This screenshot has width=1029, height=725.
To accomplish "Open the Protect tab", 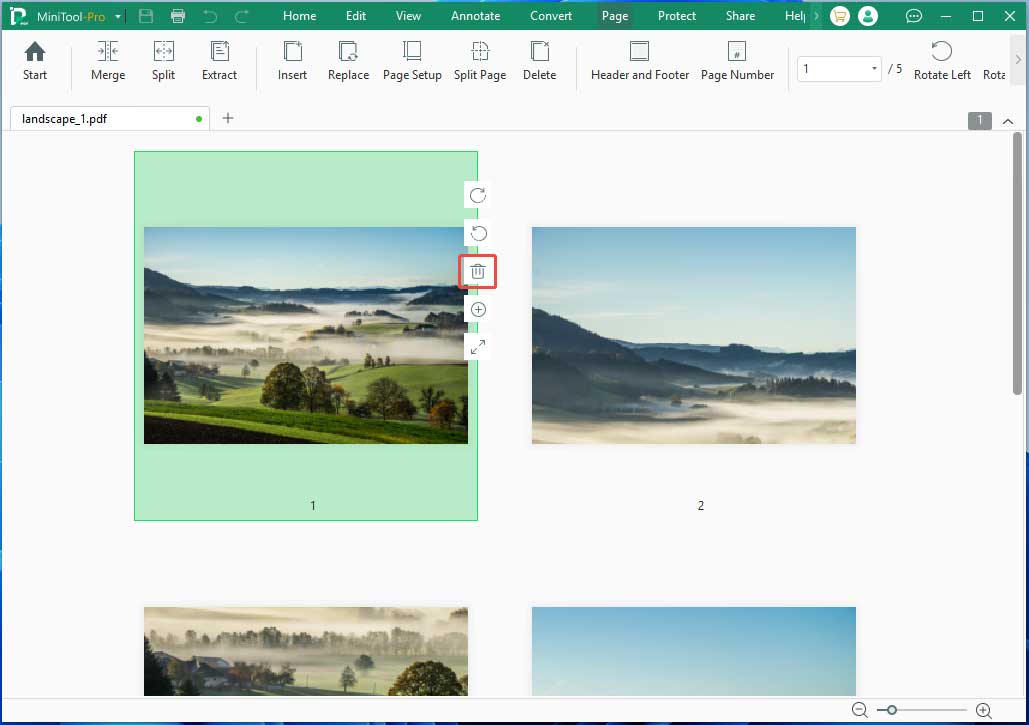I will (677, 16).
